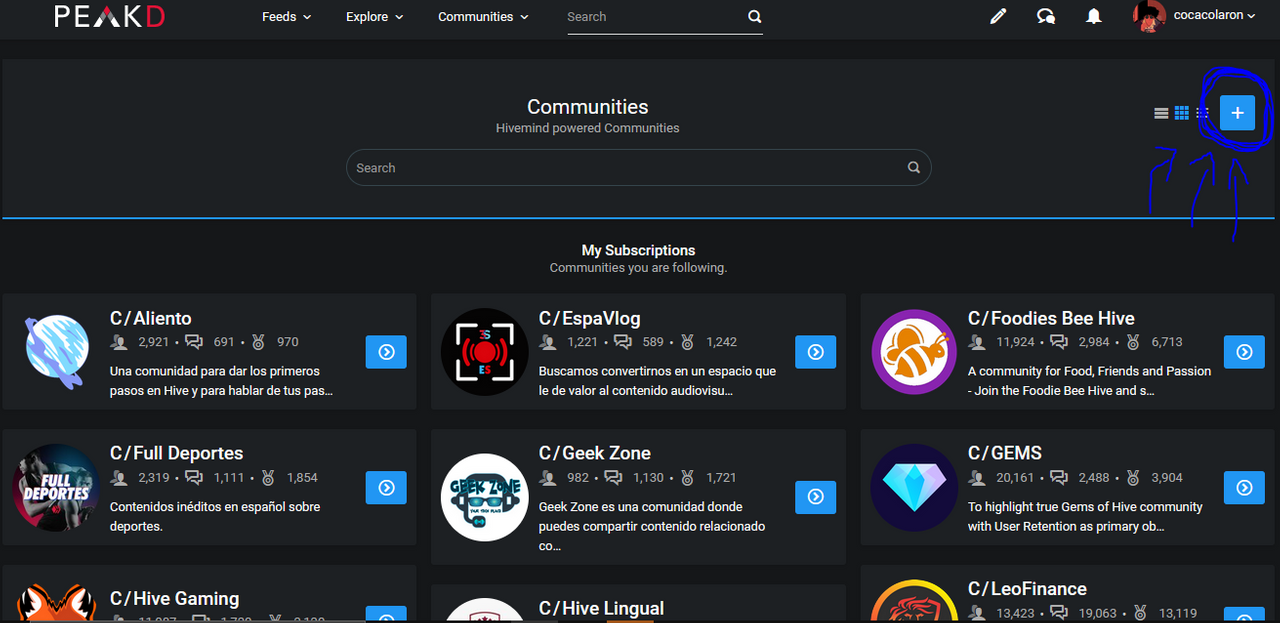Open the C/EspaVlog community title
1280x623 pixels.
[x=589, y=319]
